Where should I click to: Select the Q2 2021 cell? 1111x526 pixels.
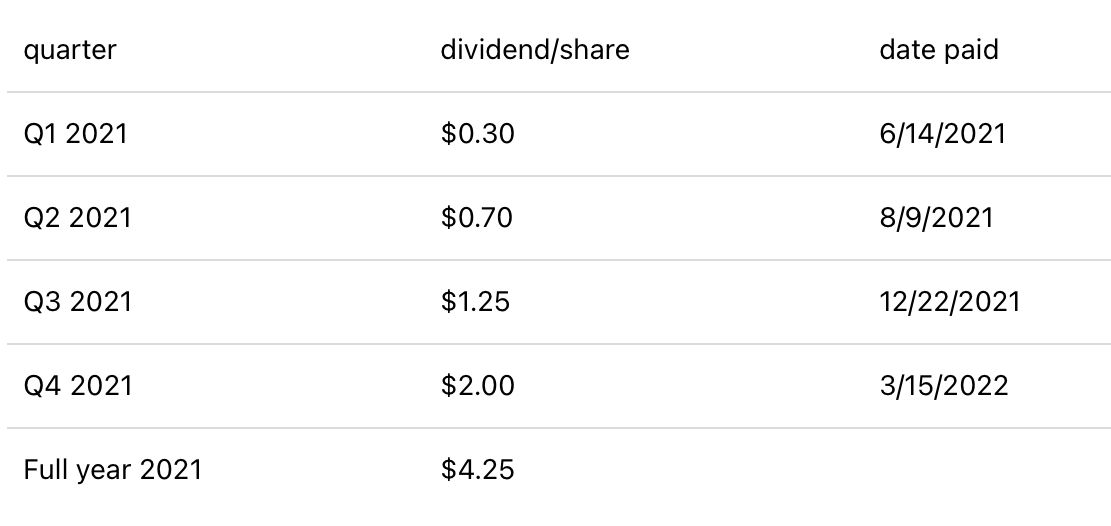77,218
